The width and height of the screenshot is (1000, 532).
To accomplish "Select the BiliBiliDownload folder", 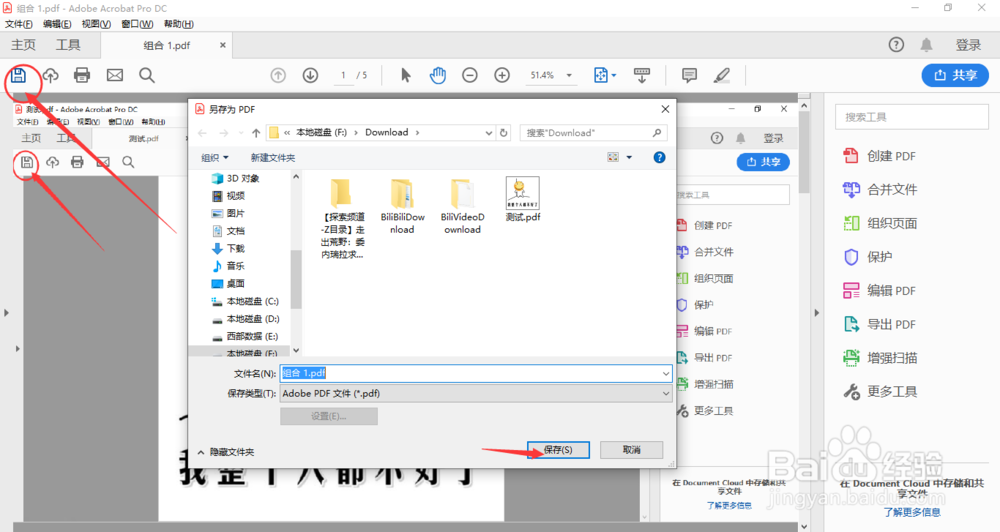I will click(402, 207).
